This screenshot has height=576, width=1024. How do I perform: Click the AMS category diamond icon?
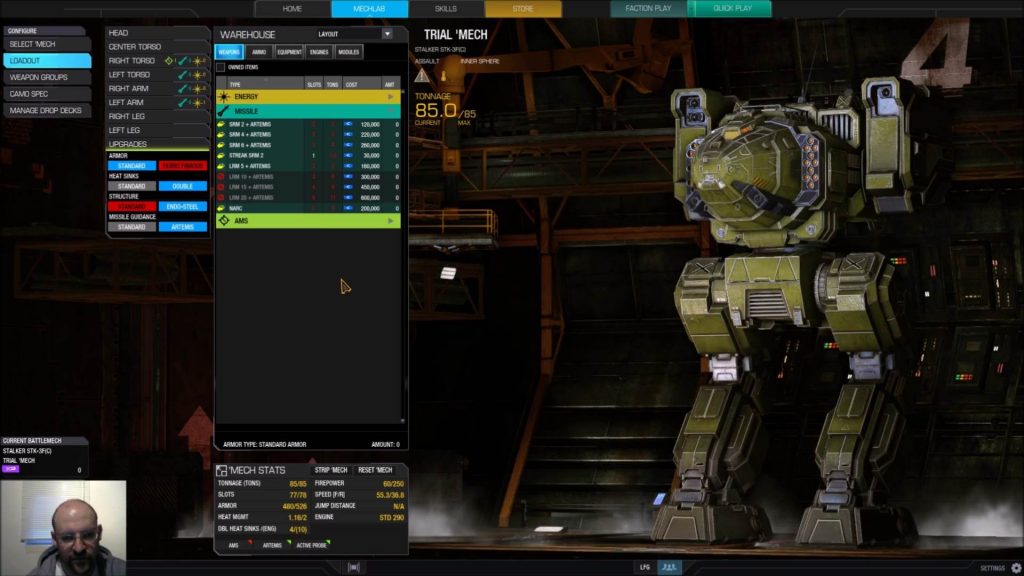point(224,221)
